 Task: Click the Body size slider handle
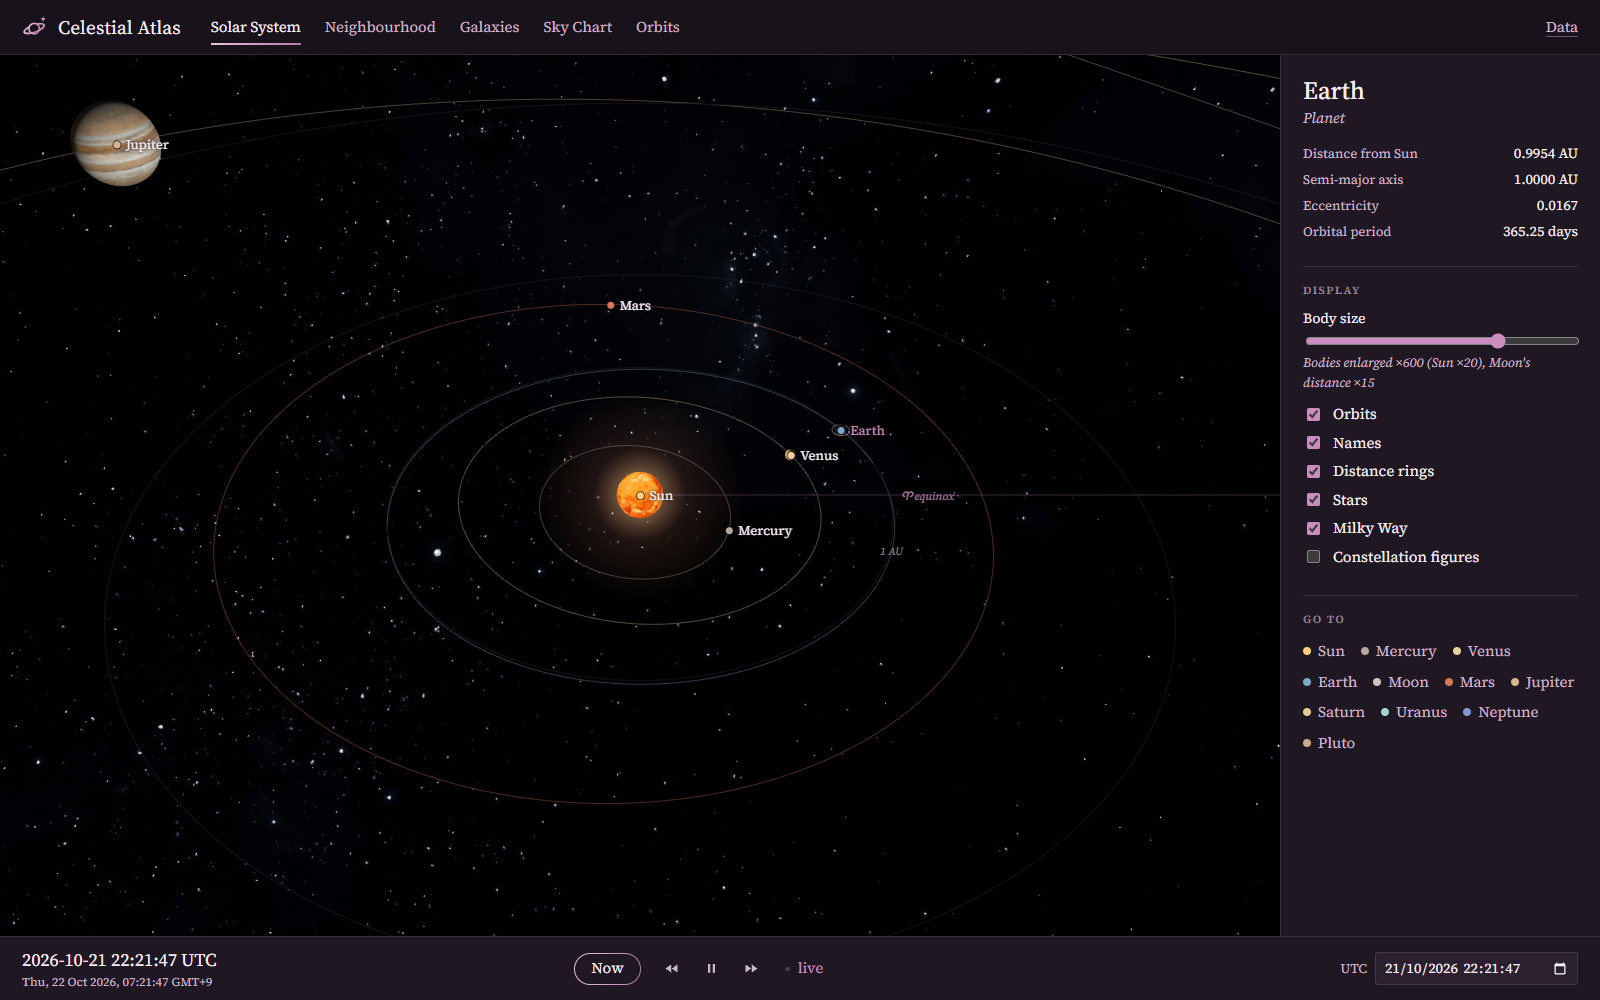1497,341
